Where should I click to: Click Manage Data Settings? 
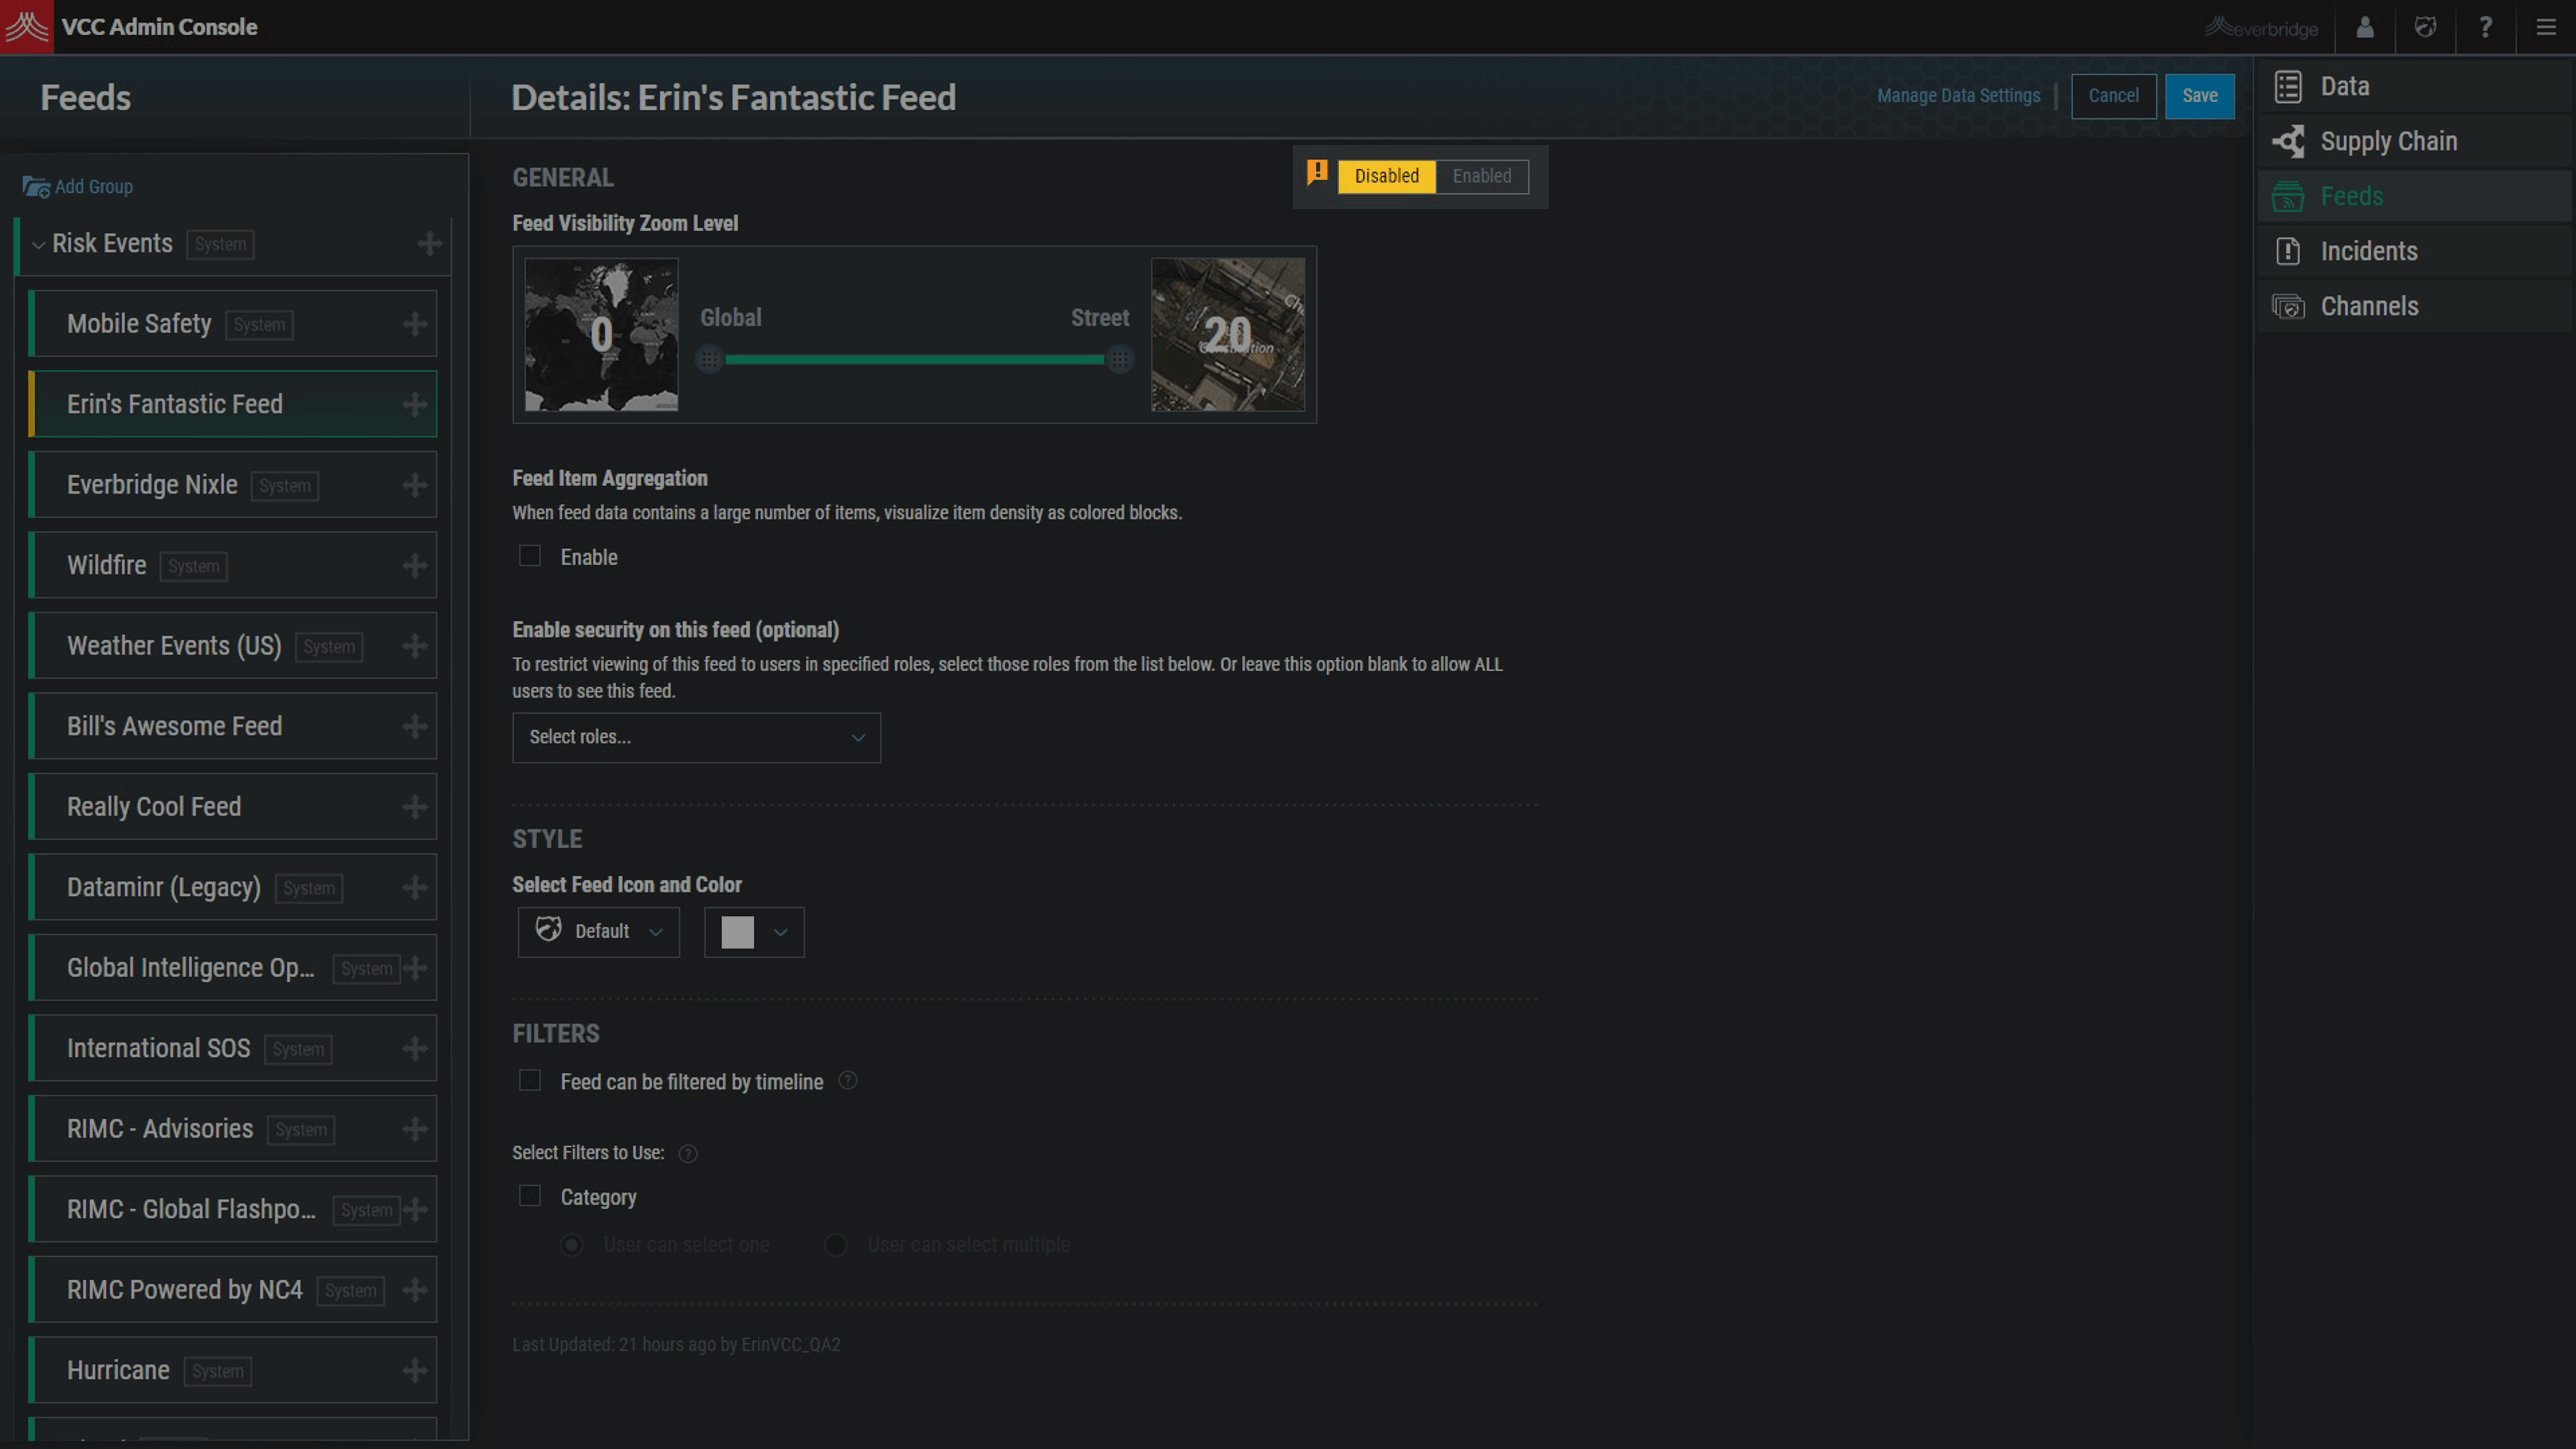click(1958, 95)
